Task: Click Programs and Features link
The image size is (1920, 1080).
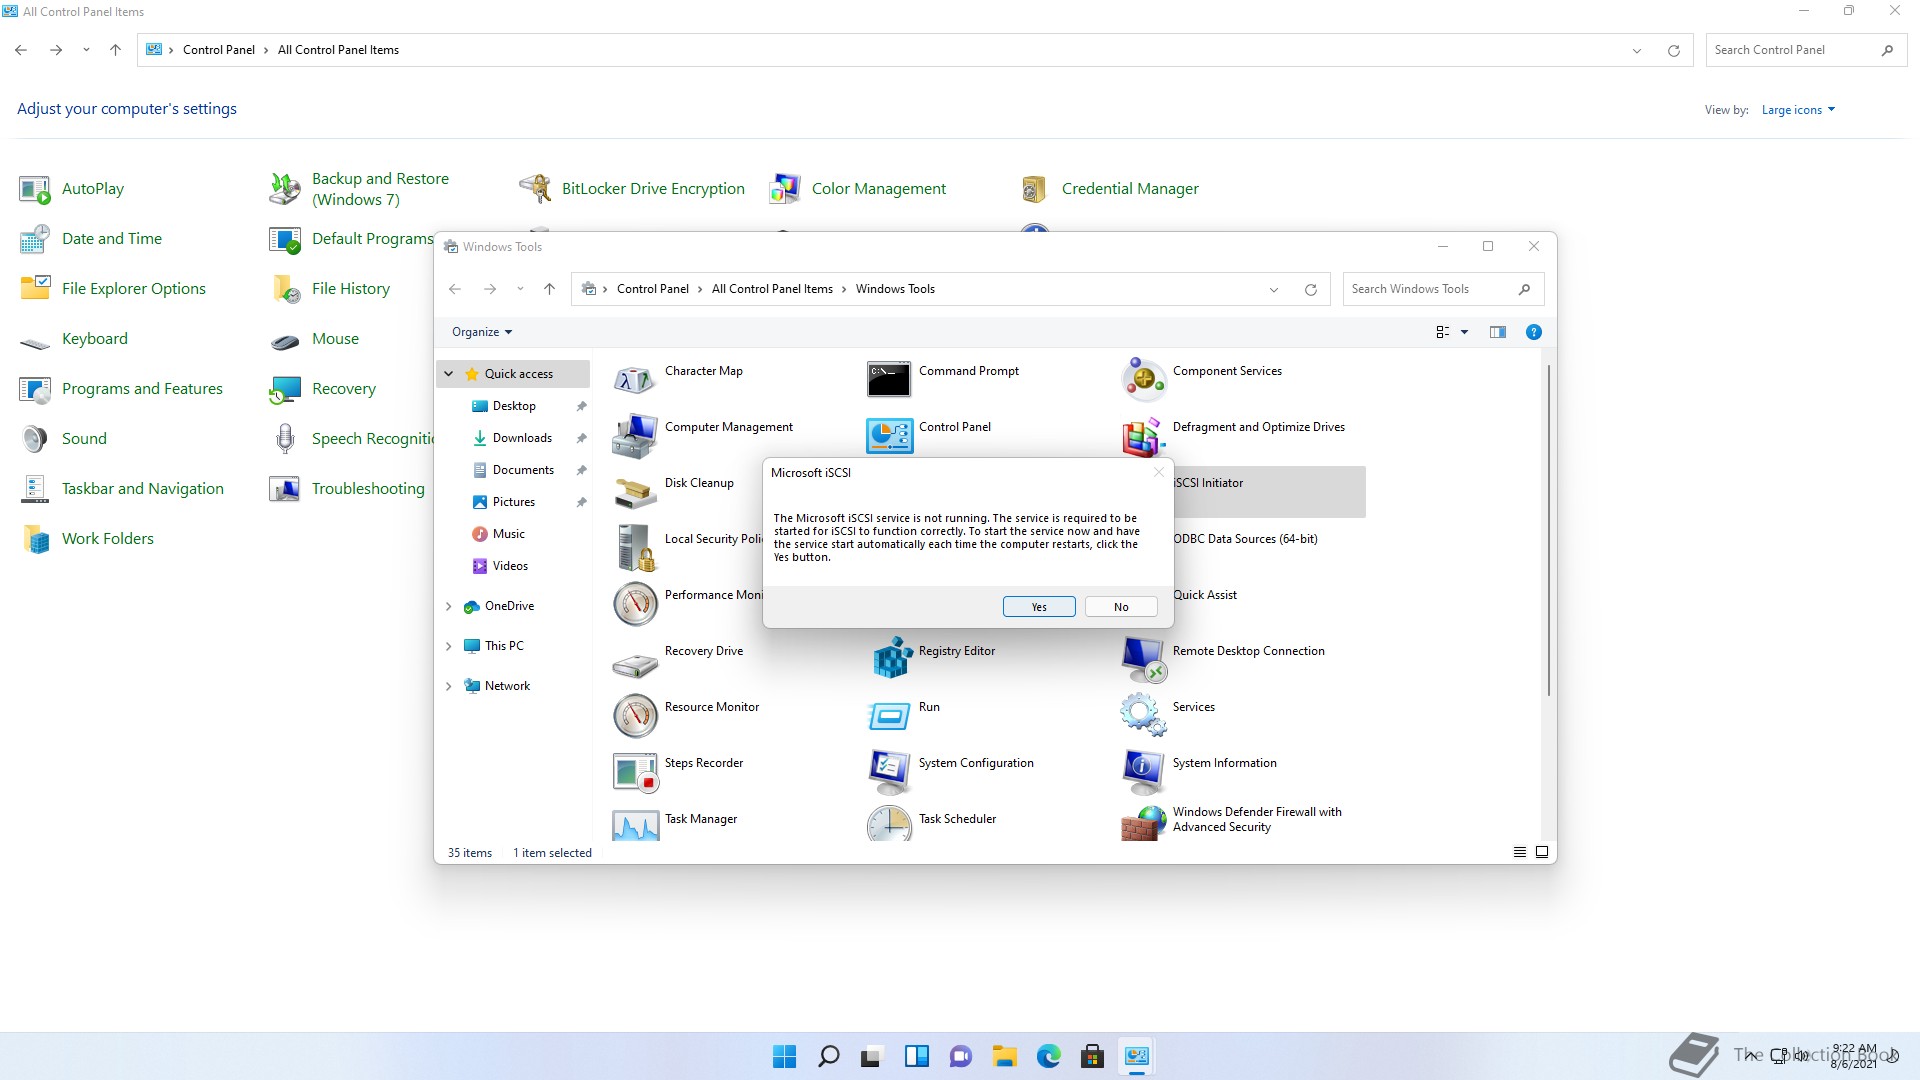Action: (142, 388)
